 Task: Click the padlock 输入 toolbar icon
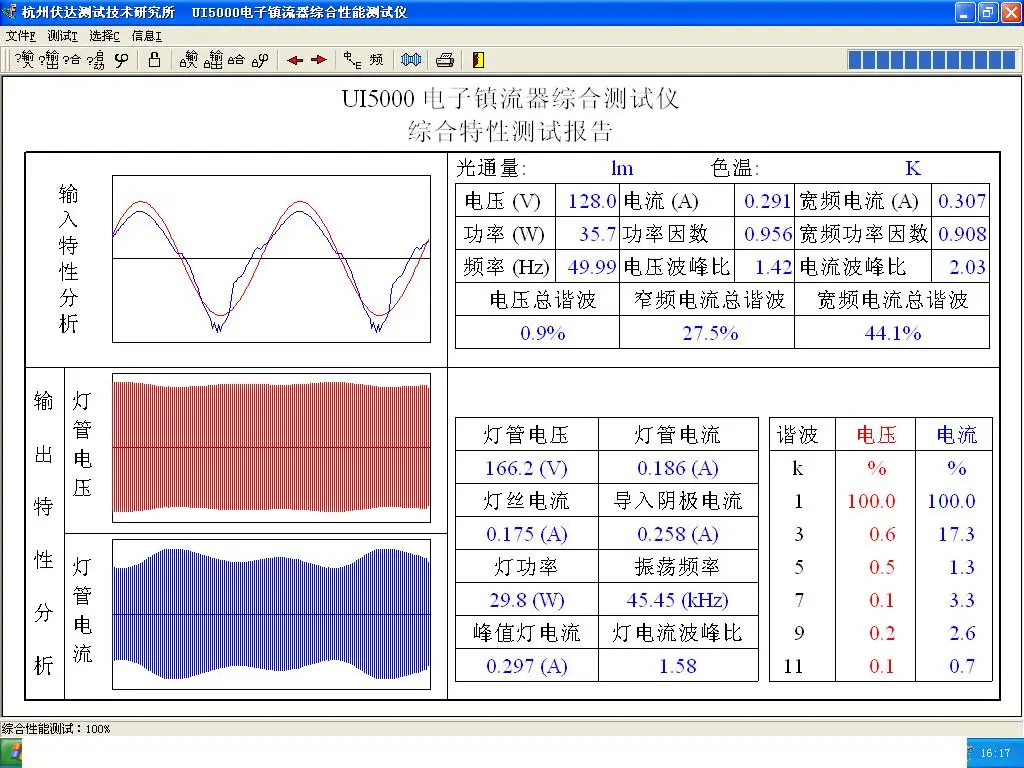point(189,60)
